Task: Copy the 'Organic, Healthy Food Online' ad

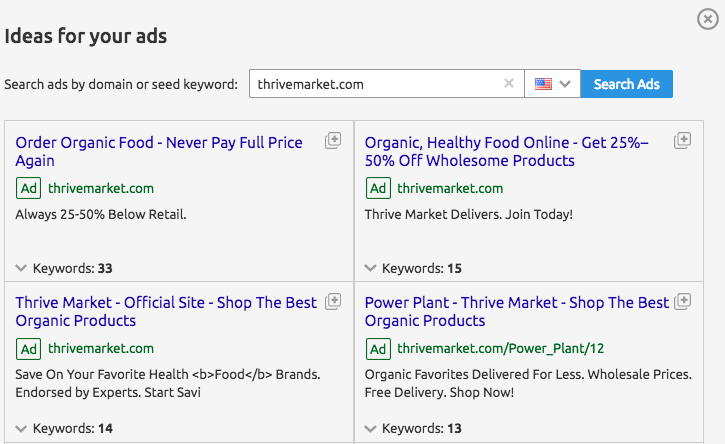Action: (682, 141)
